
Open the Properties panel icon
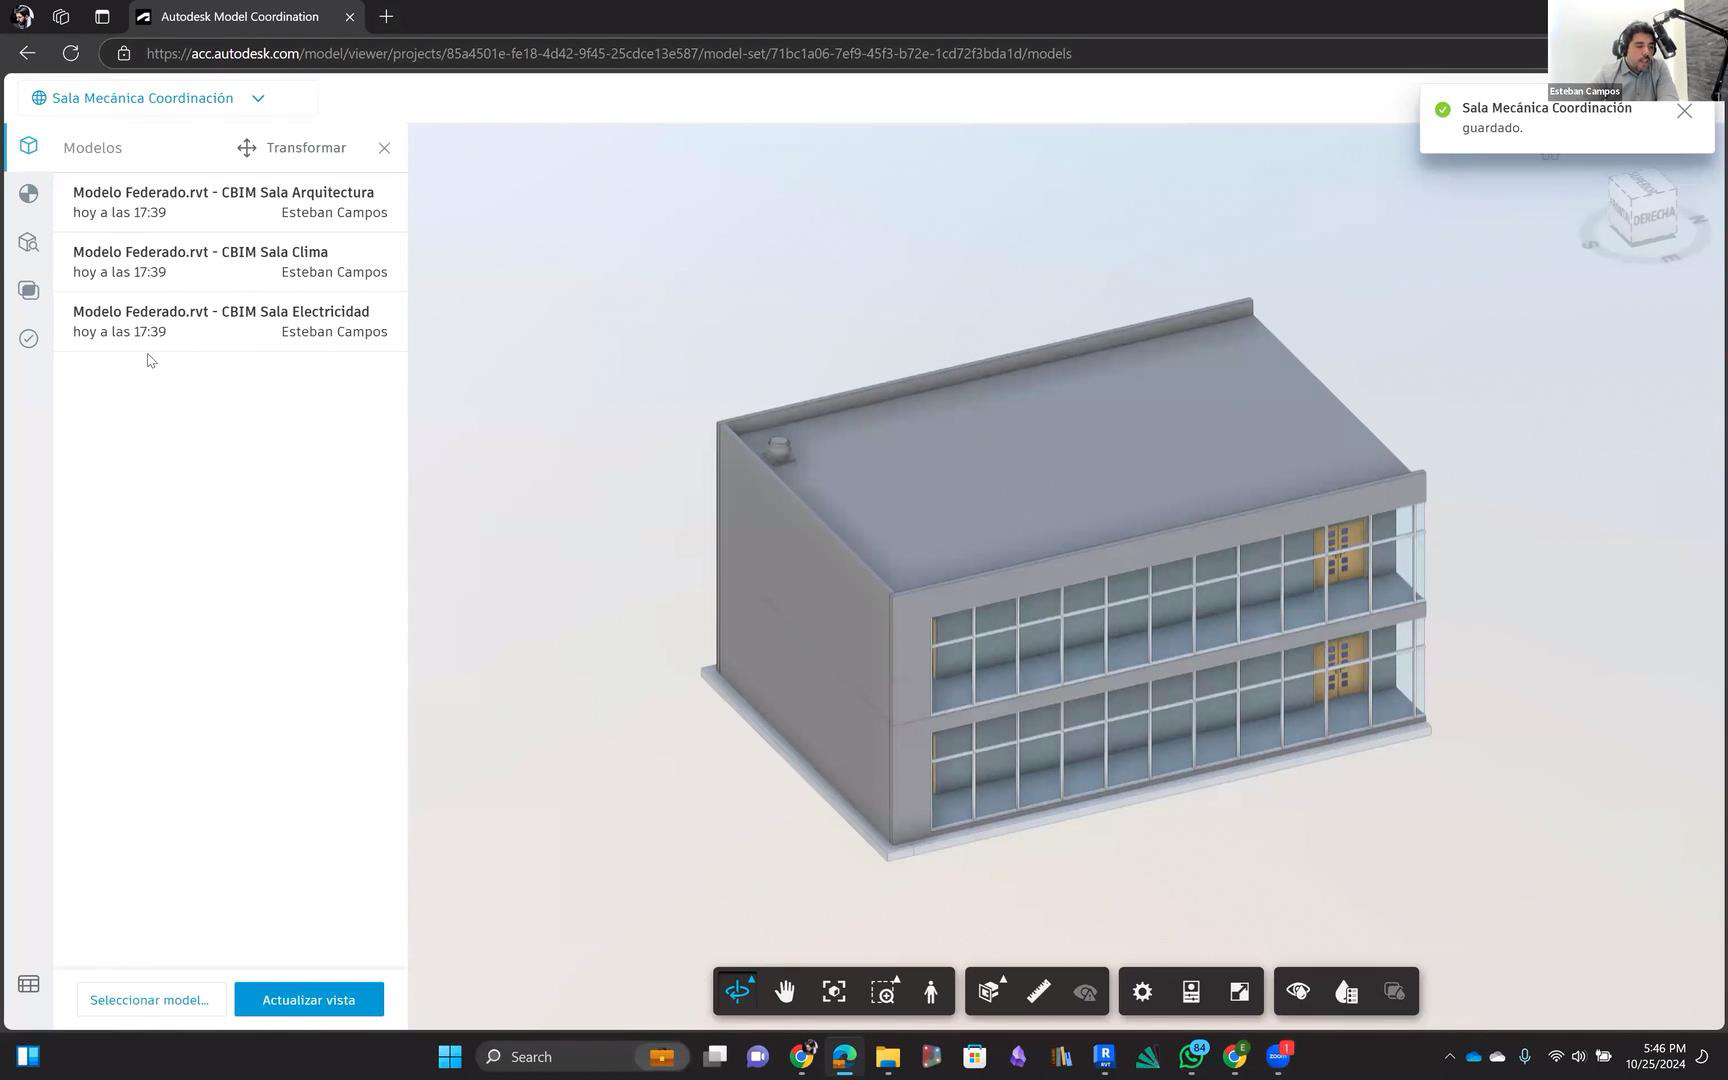point(1191,992)
